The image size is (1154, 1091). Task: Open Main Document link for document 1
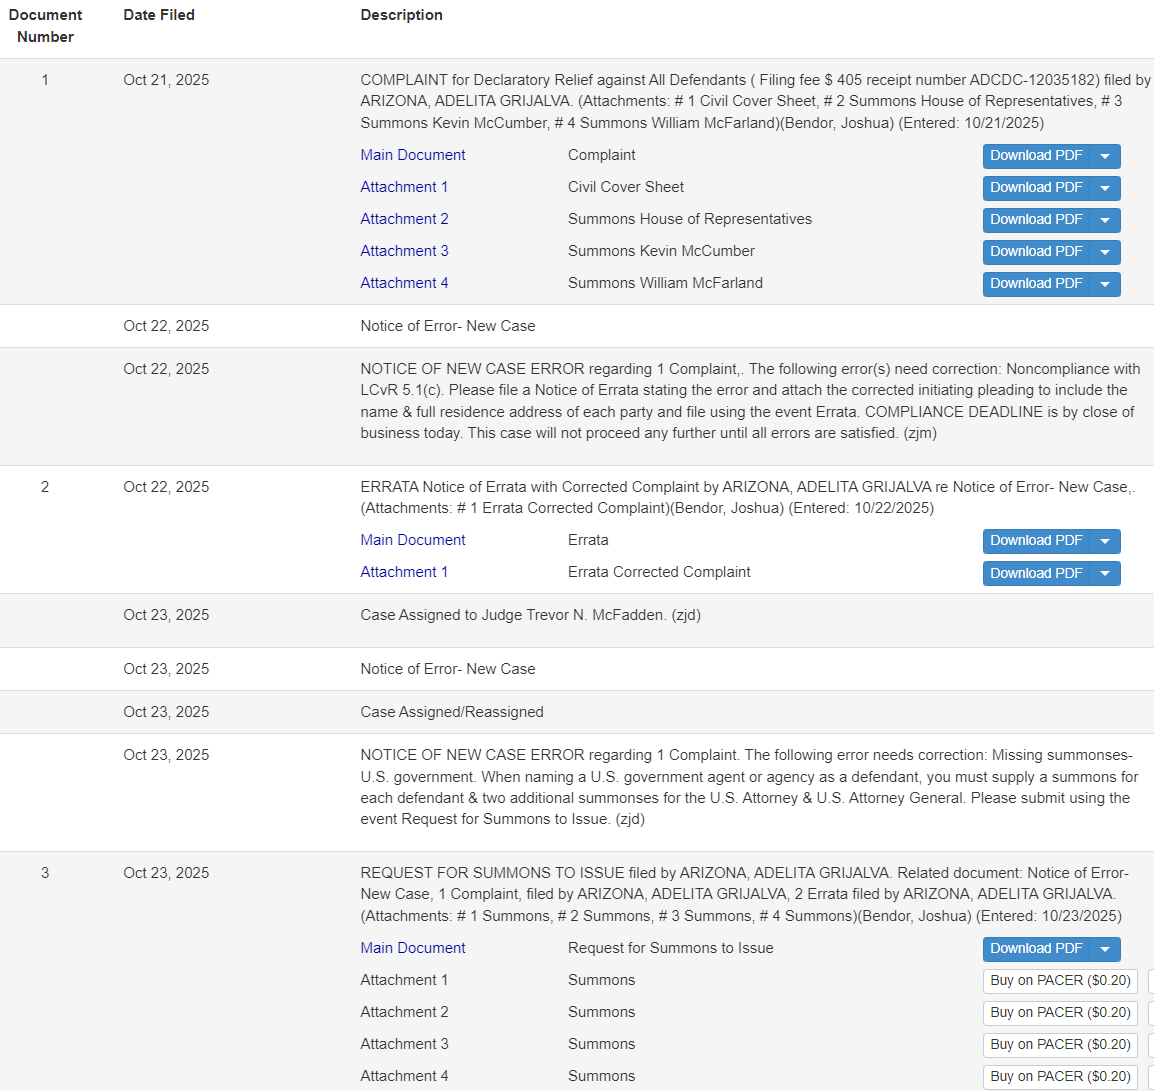tap(413, 155)
